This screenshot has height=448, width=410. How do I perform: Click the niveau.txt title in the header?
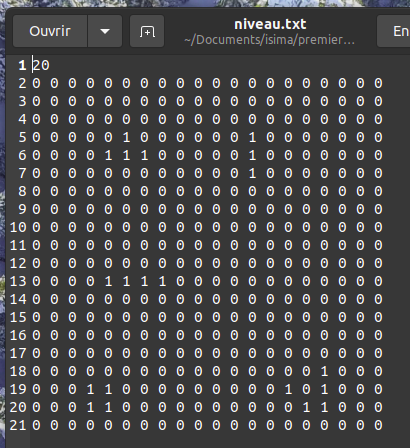pyautogui.click(x=270, y=24)
